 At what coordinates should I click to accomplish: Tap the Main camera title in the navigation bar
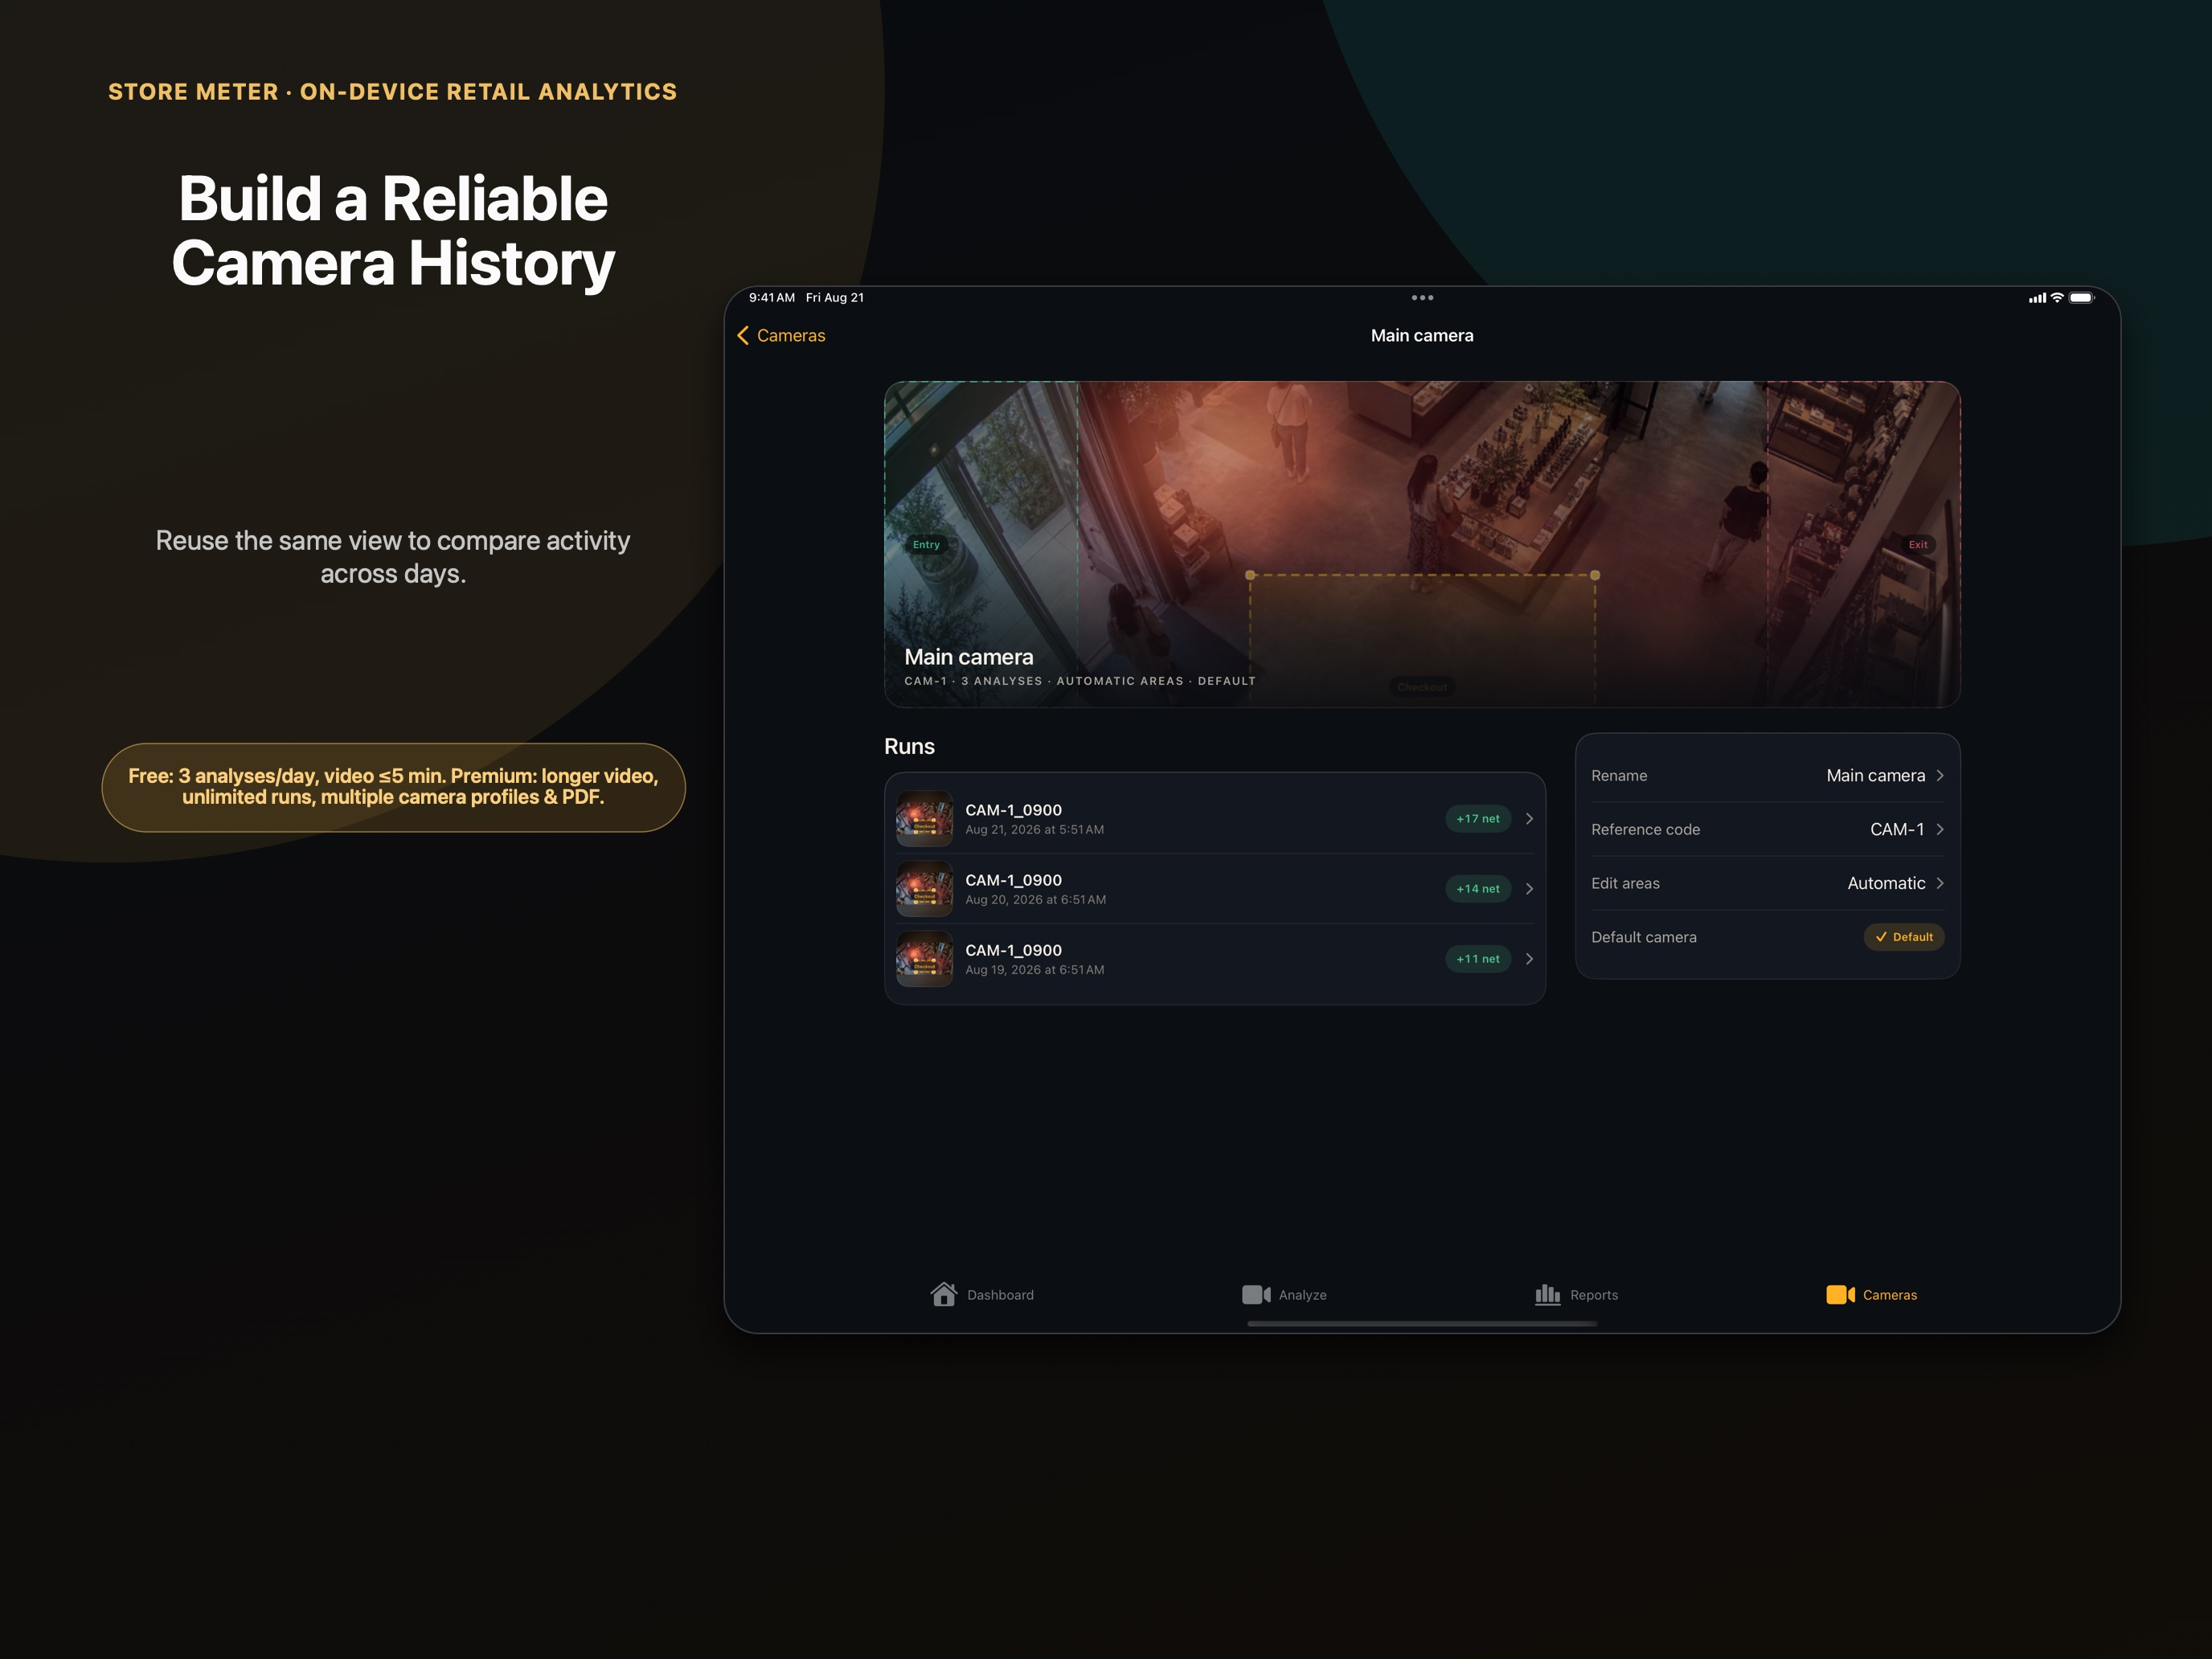pyautogui.click(x=1422, y=336)
